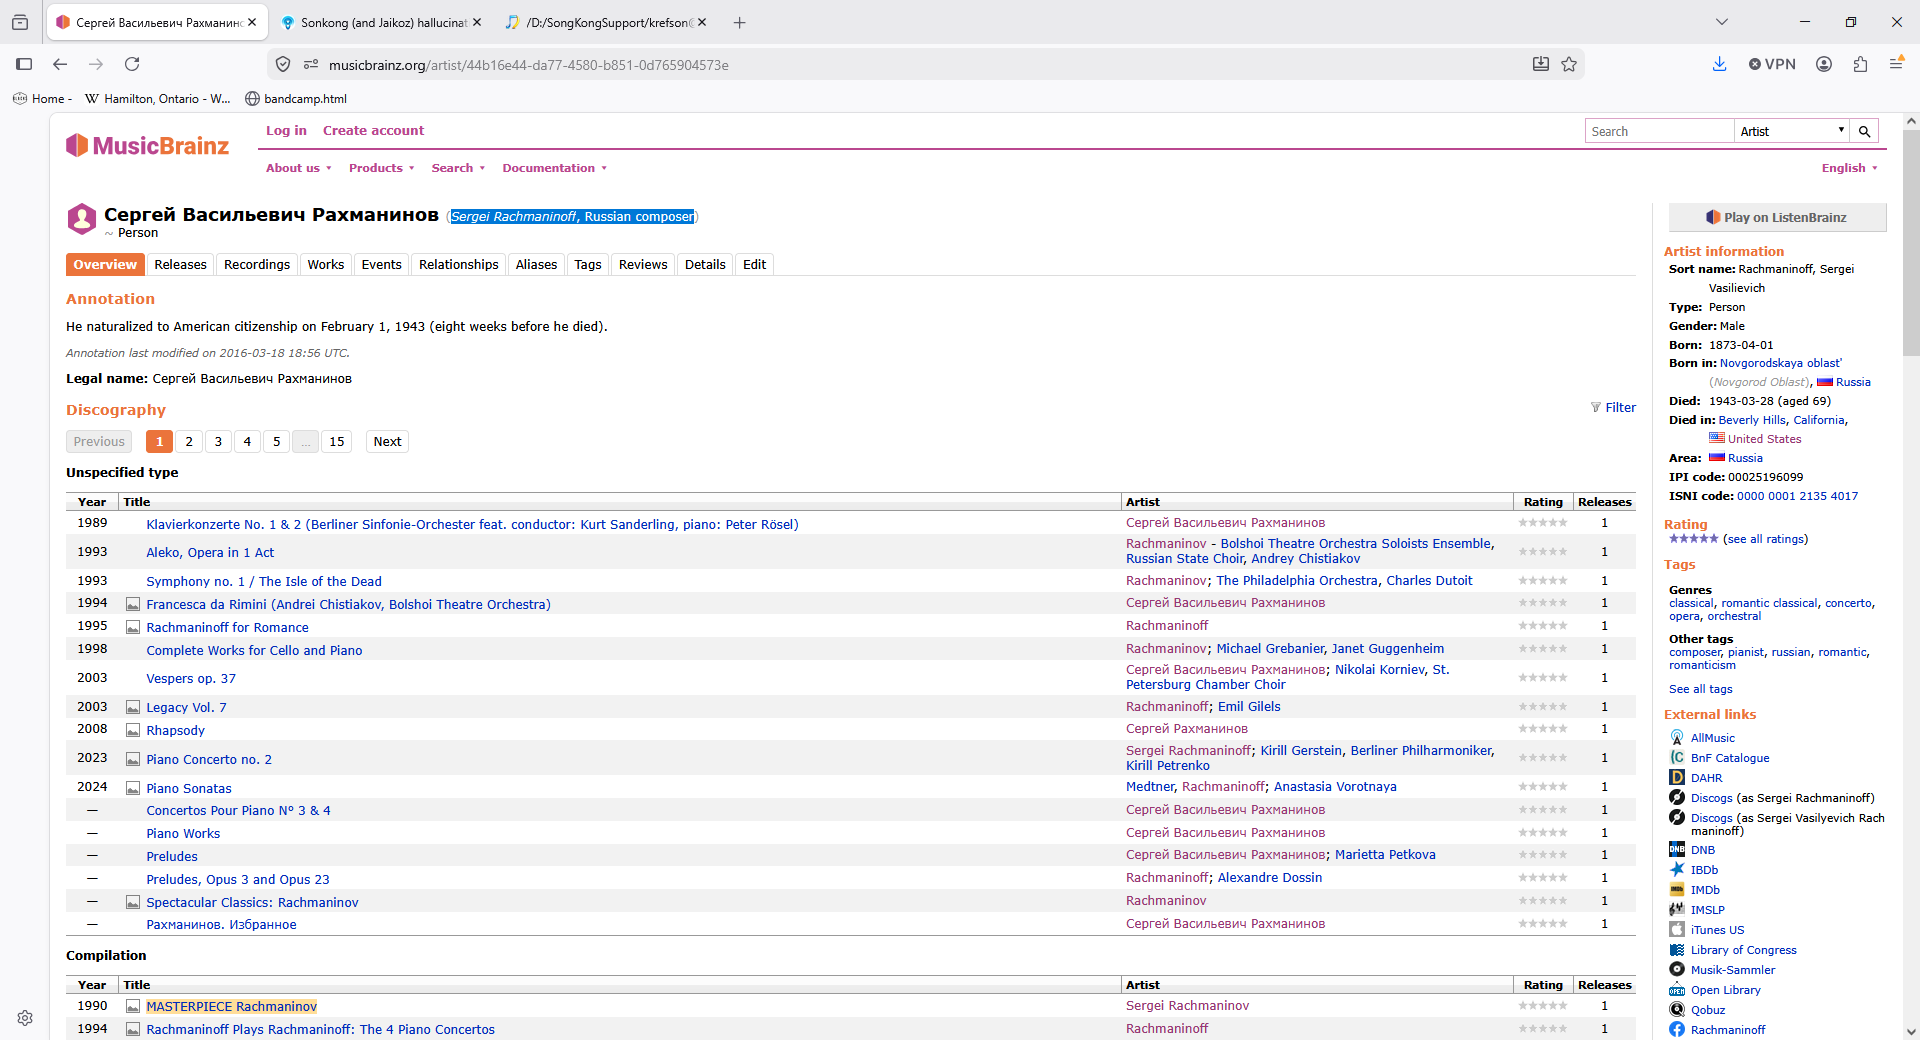Click the see all ratings link
The image size is (1920, 1040).
click(x=1766, y=539)
